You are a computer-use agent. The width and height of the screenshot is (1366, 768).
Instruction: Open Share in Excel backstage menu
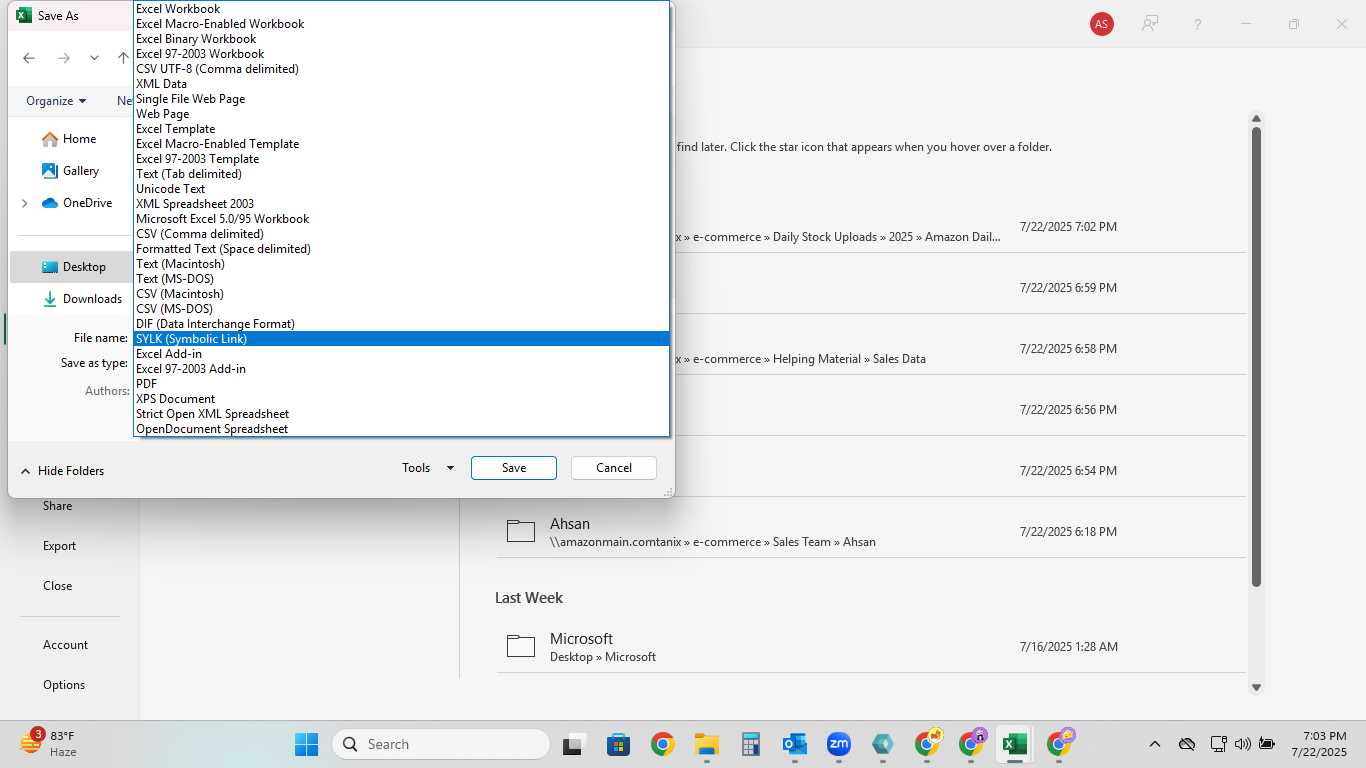[57, 506]
